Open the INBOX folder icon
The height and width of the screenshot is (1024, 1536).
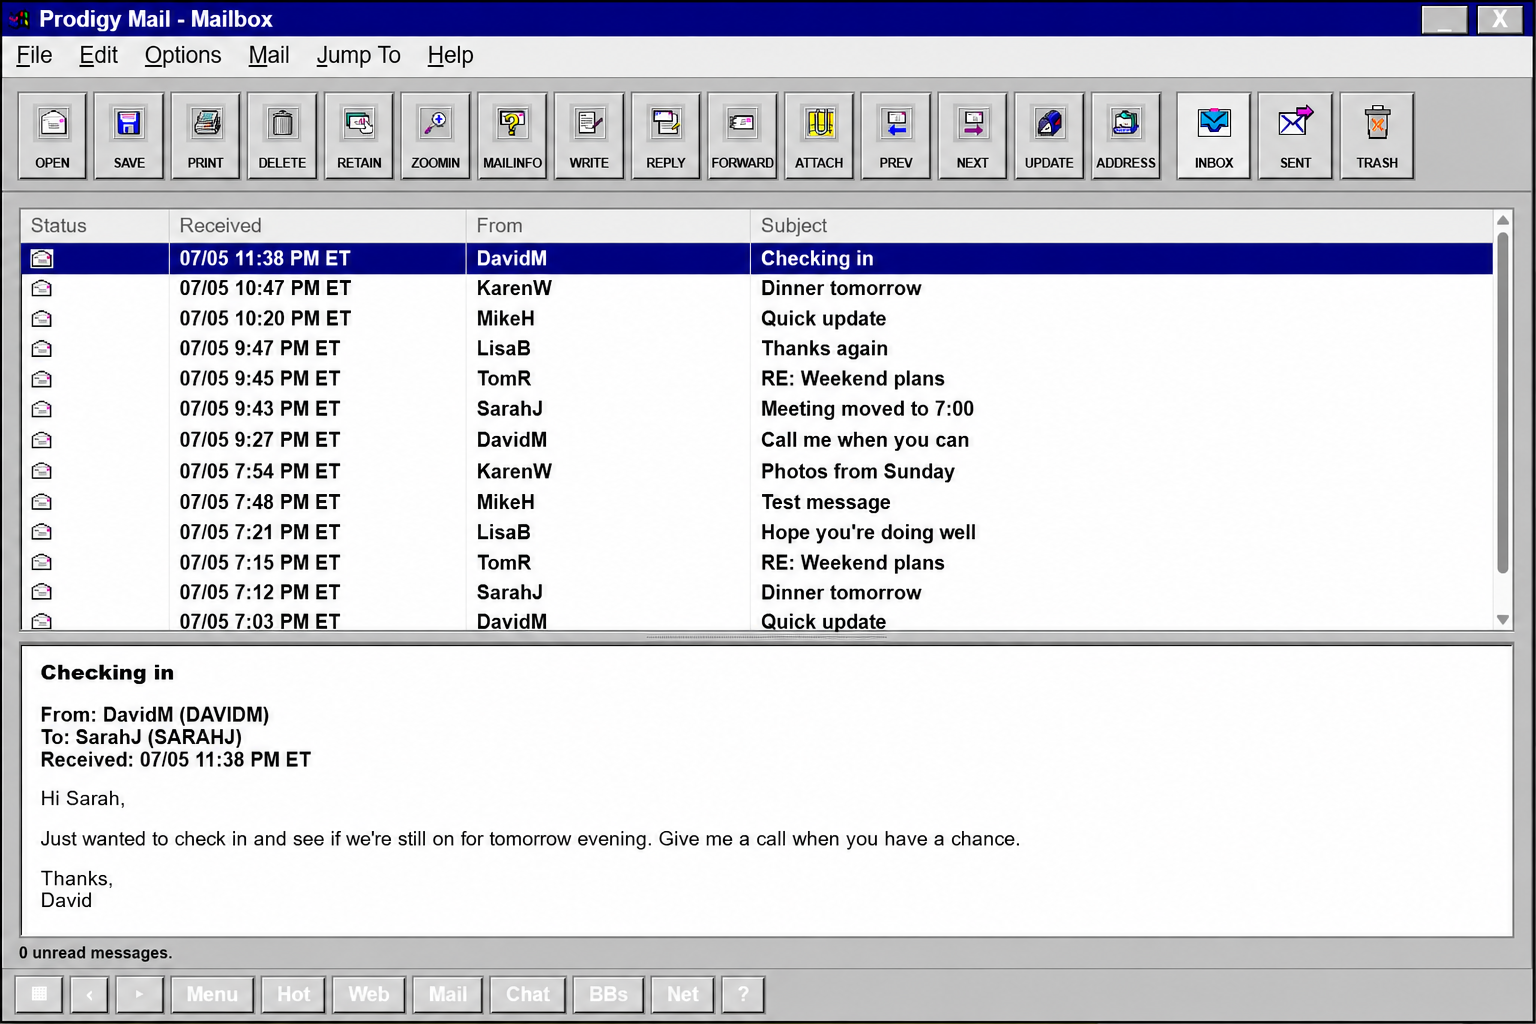tap(1214, 136)
